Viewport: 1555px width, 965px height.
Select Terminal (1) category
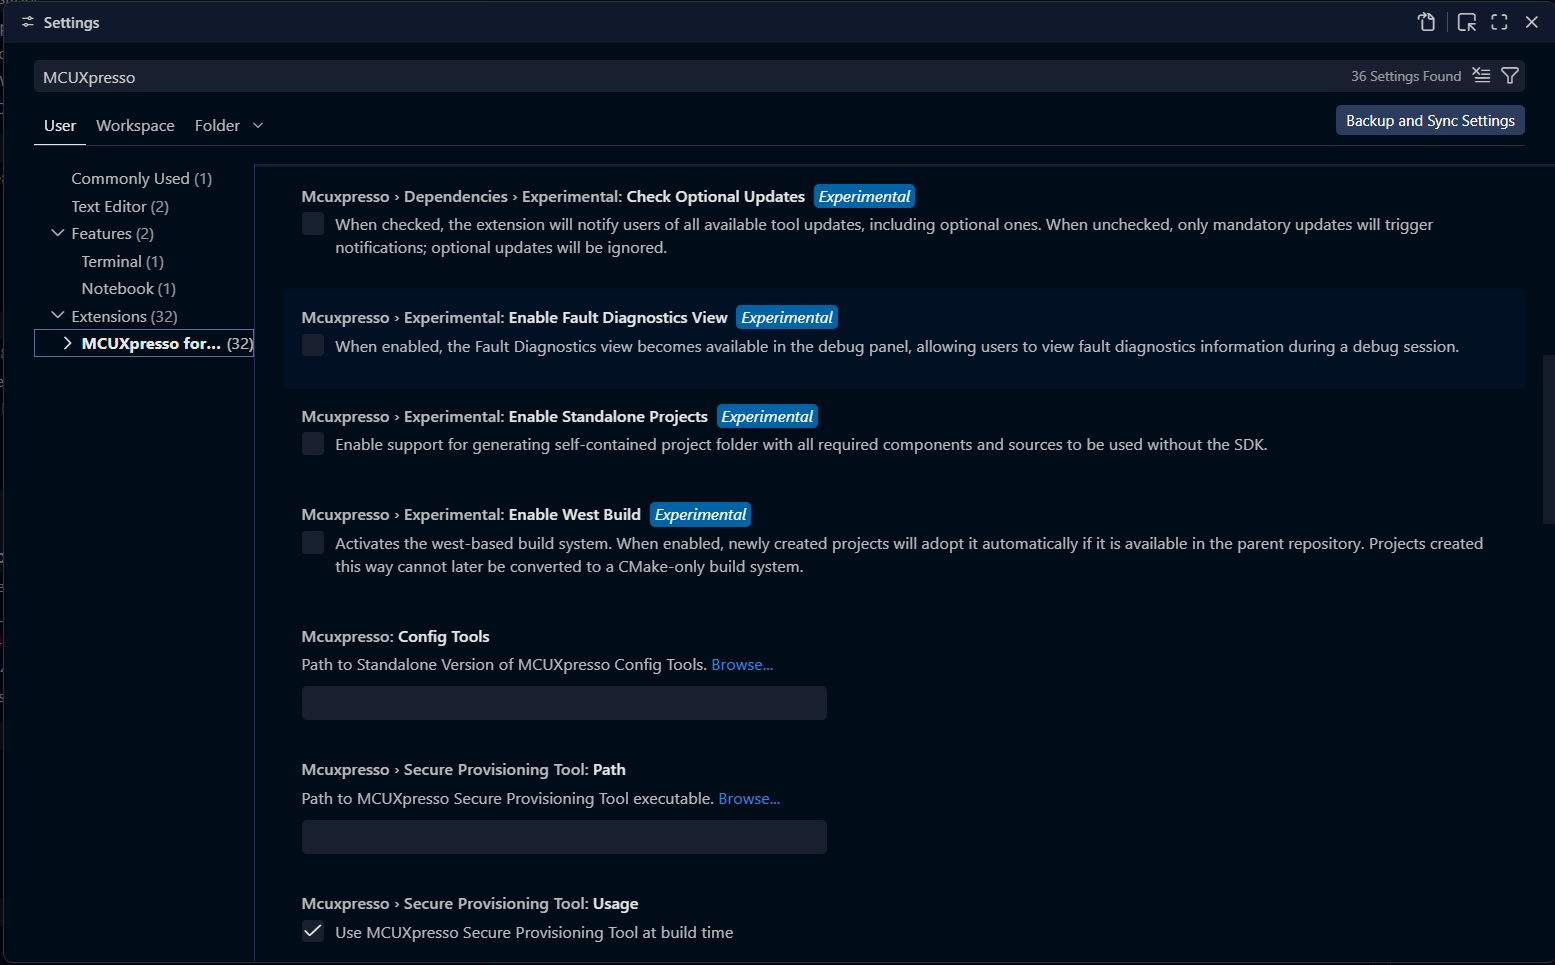pos(123,262)
